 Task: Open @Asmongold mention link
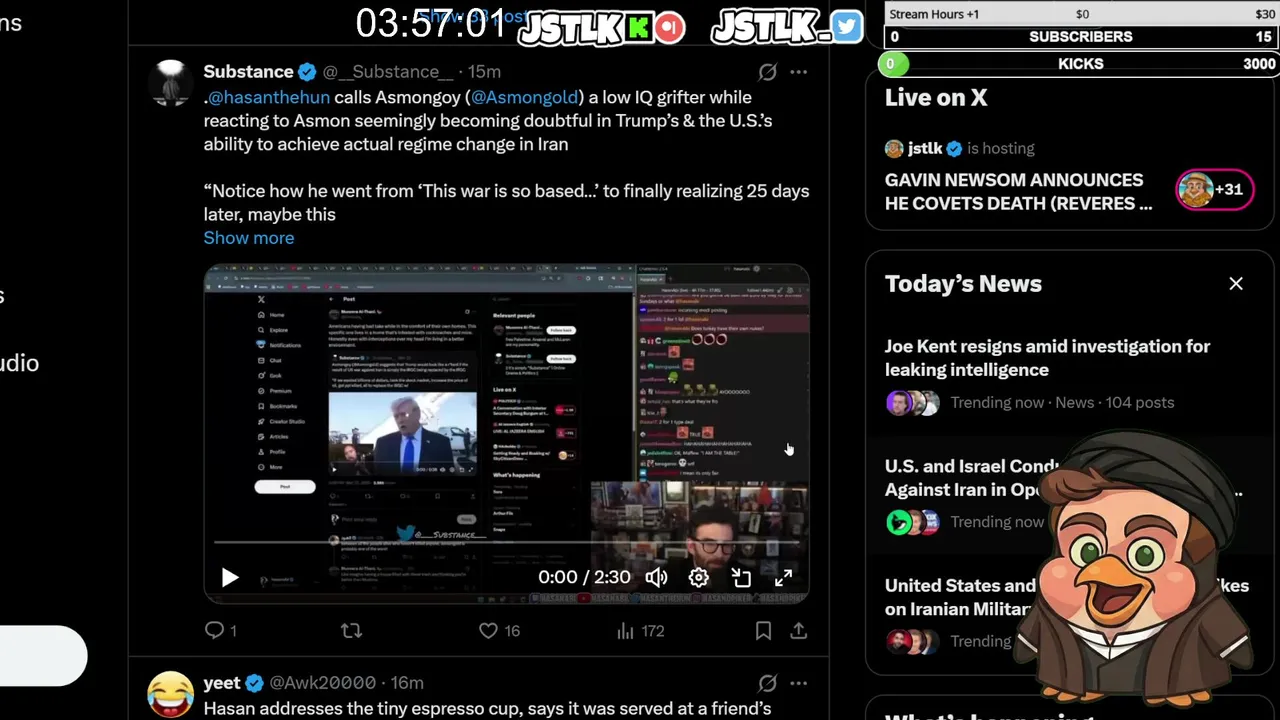coord(525,97)
